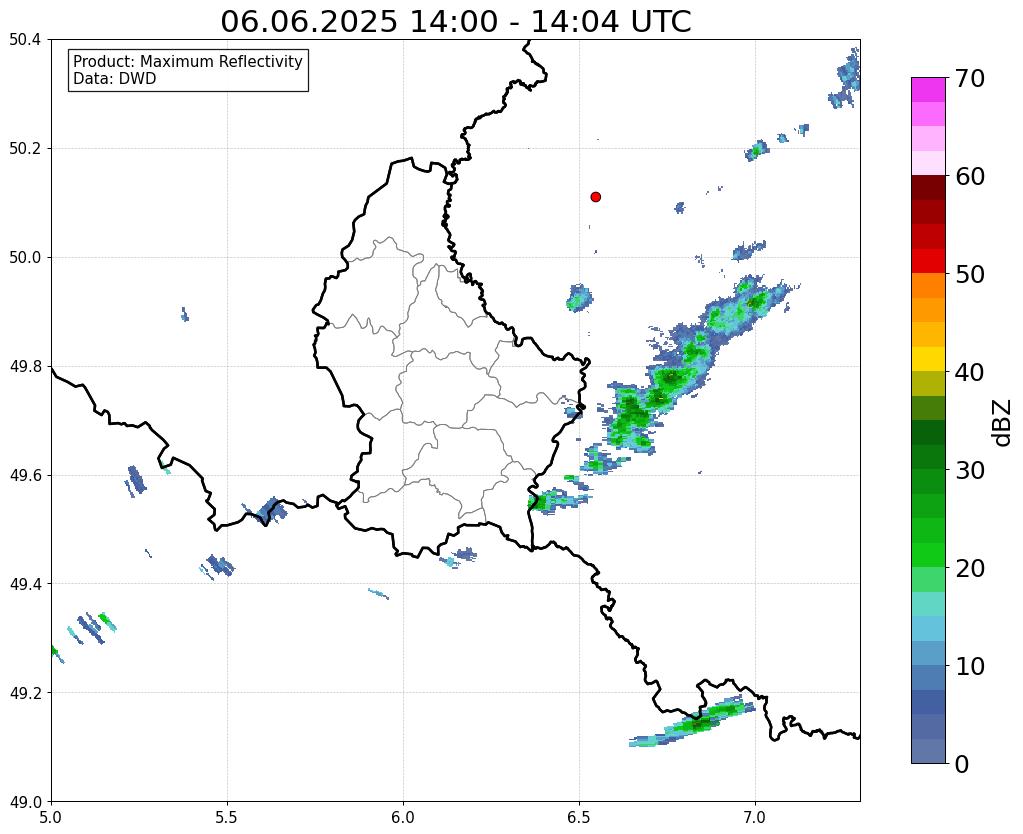Click the longitude axis label 7.0

tap(755, 817)
